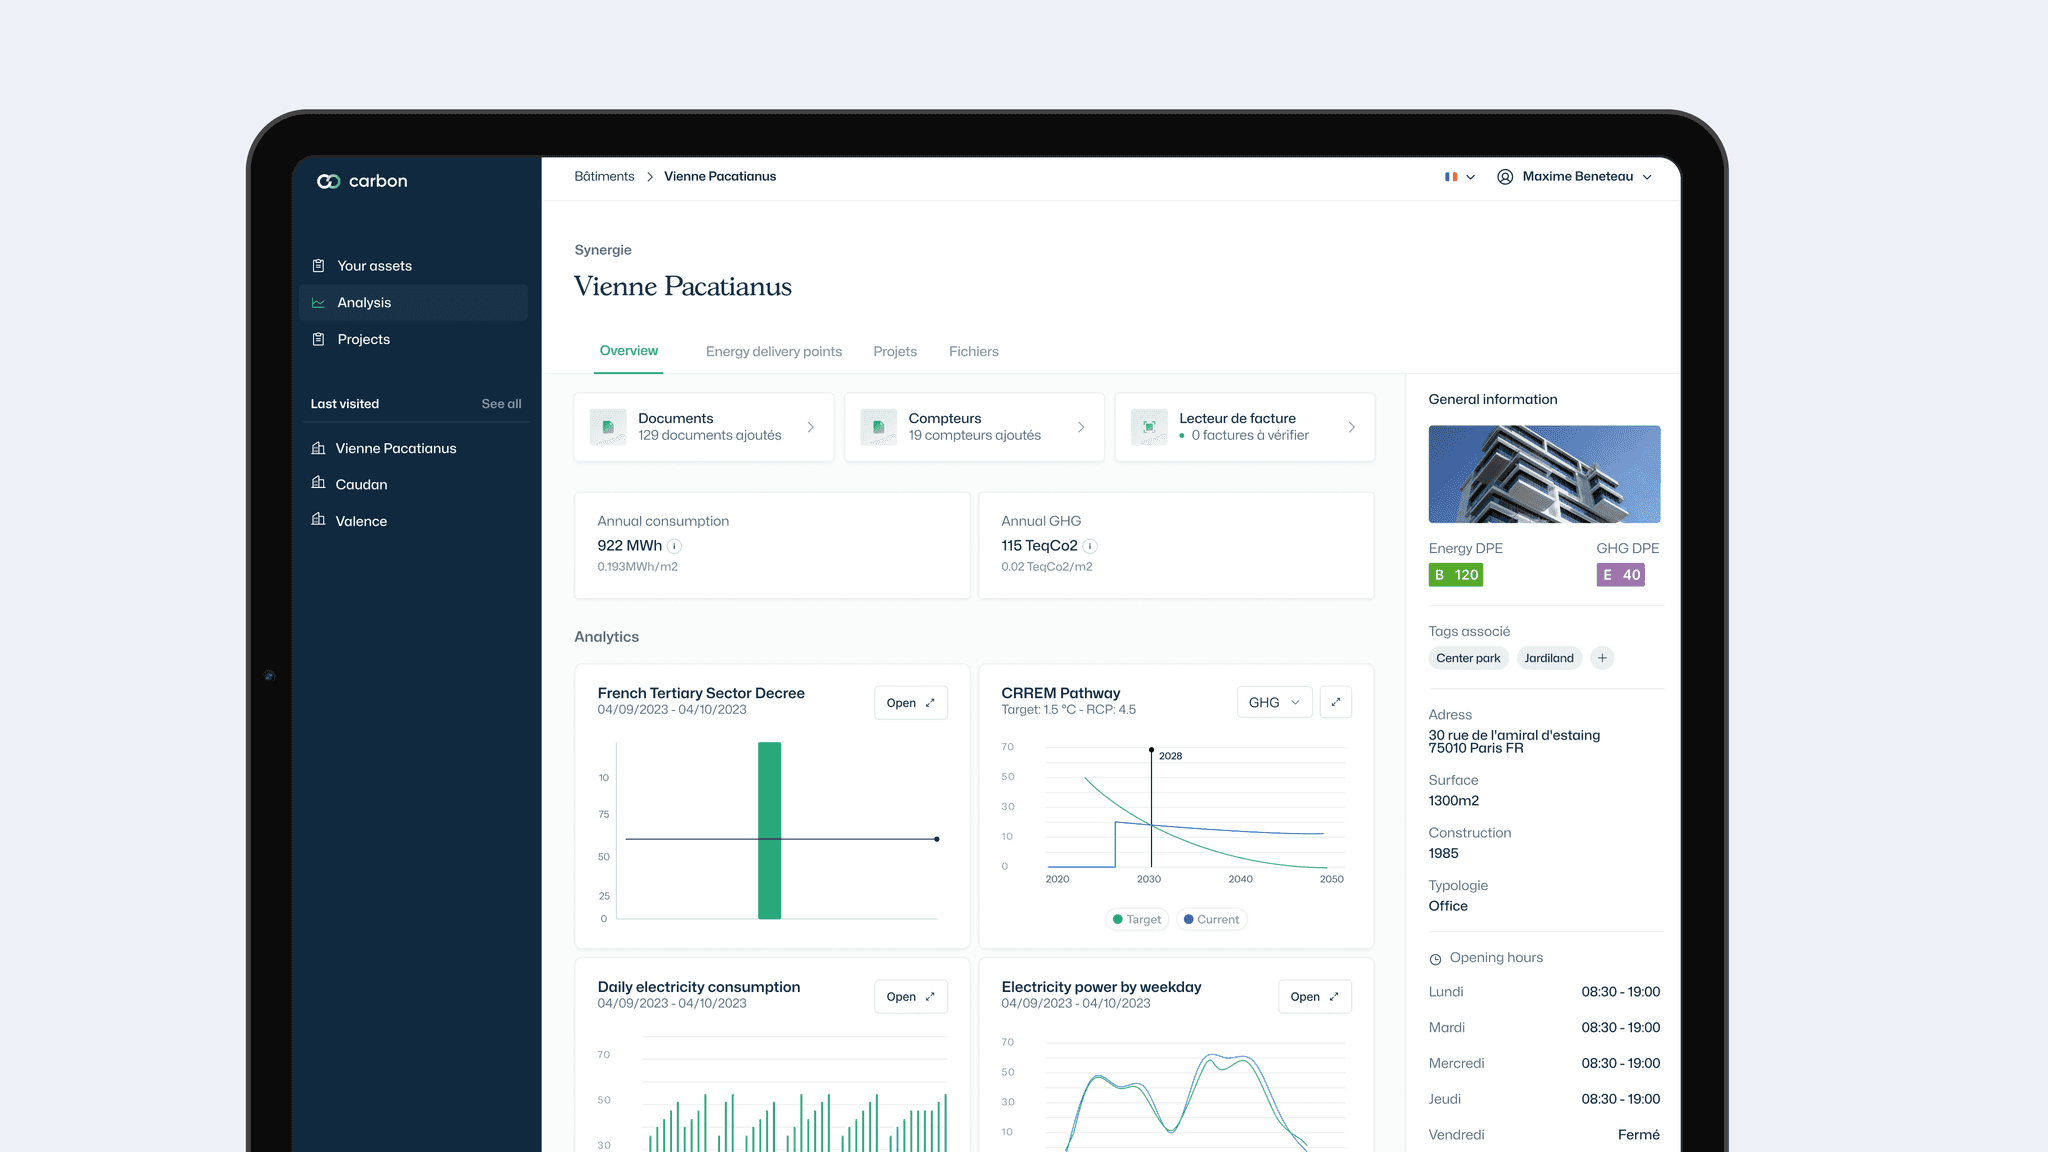2048x1152 pixels.
Task: Click the green Energy DPE B 120 badge
Action: 1455,575
